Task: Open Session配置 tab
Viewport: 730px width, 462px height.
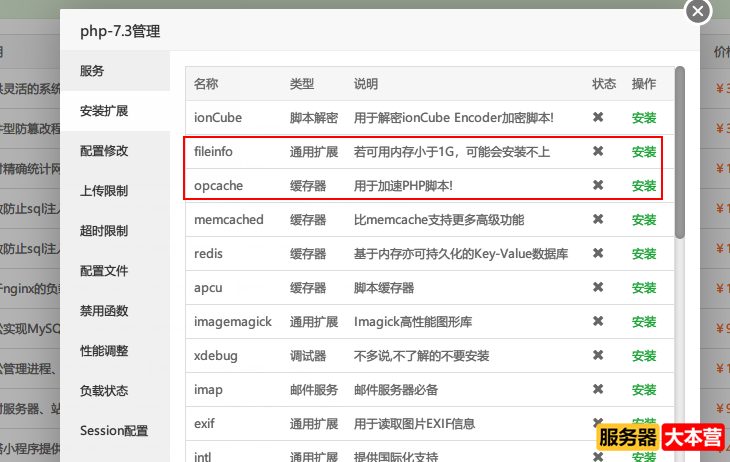Action: coord(114,431)
